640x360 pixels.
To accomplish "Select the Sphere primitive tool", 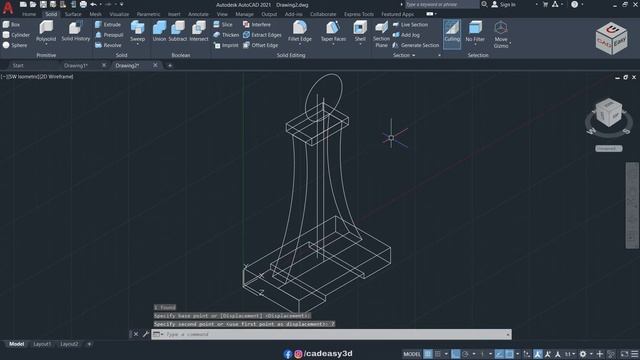I will 15,45.
